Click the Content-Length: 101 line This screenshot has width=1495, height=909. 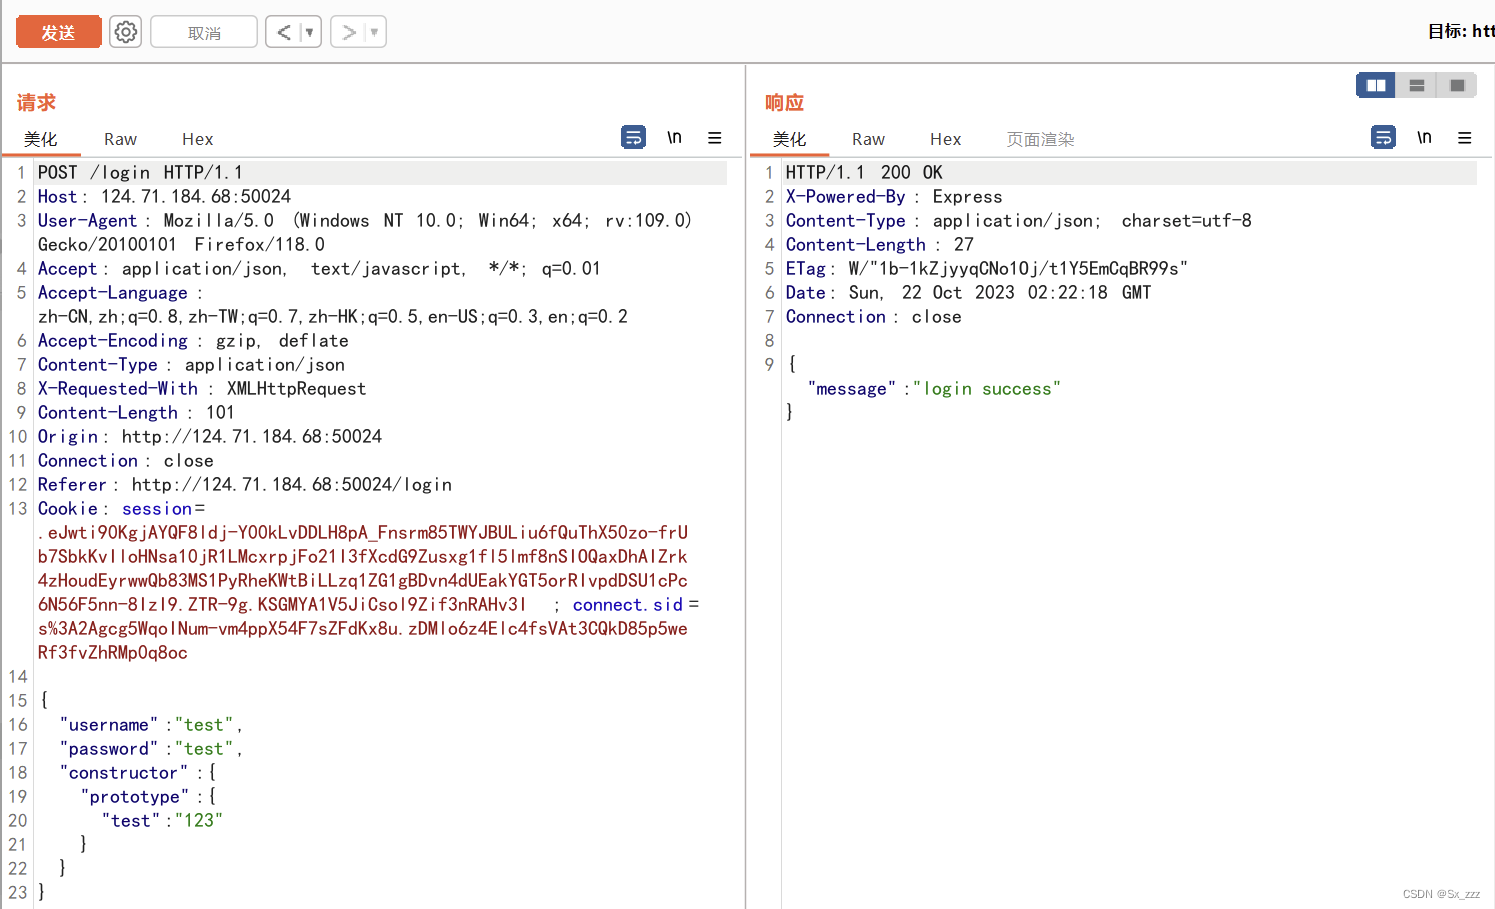coord(136,413)
